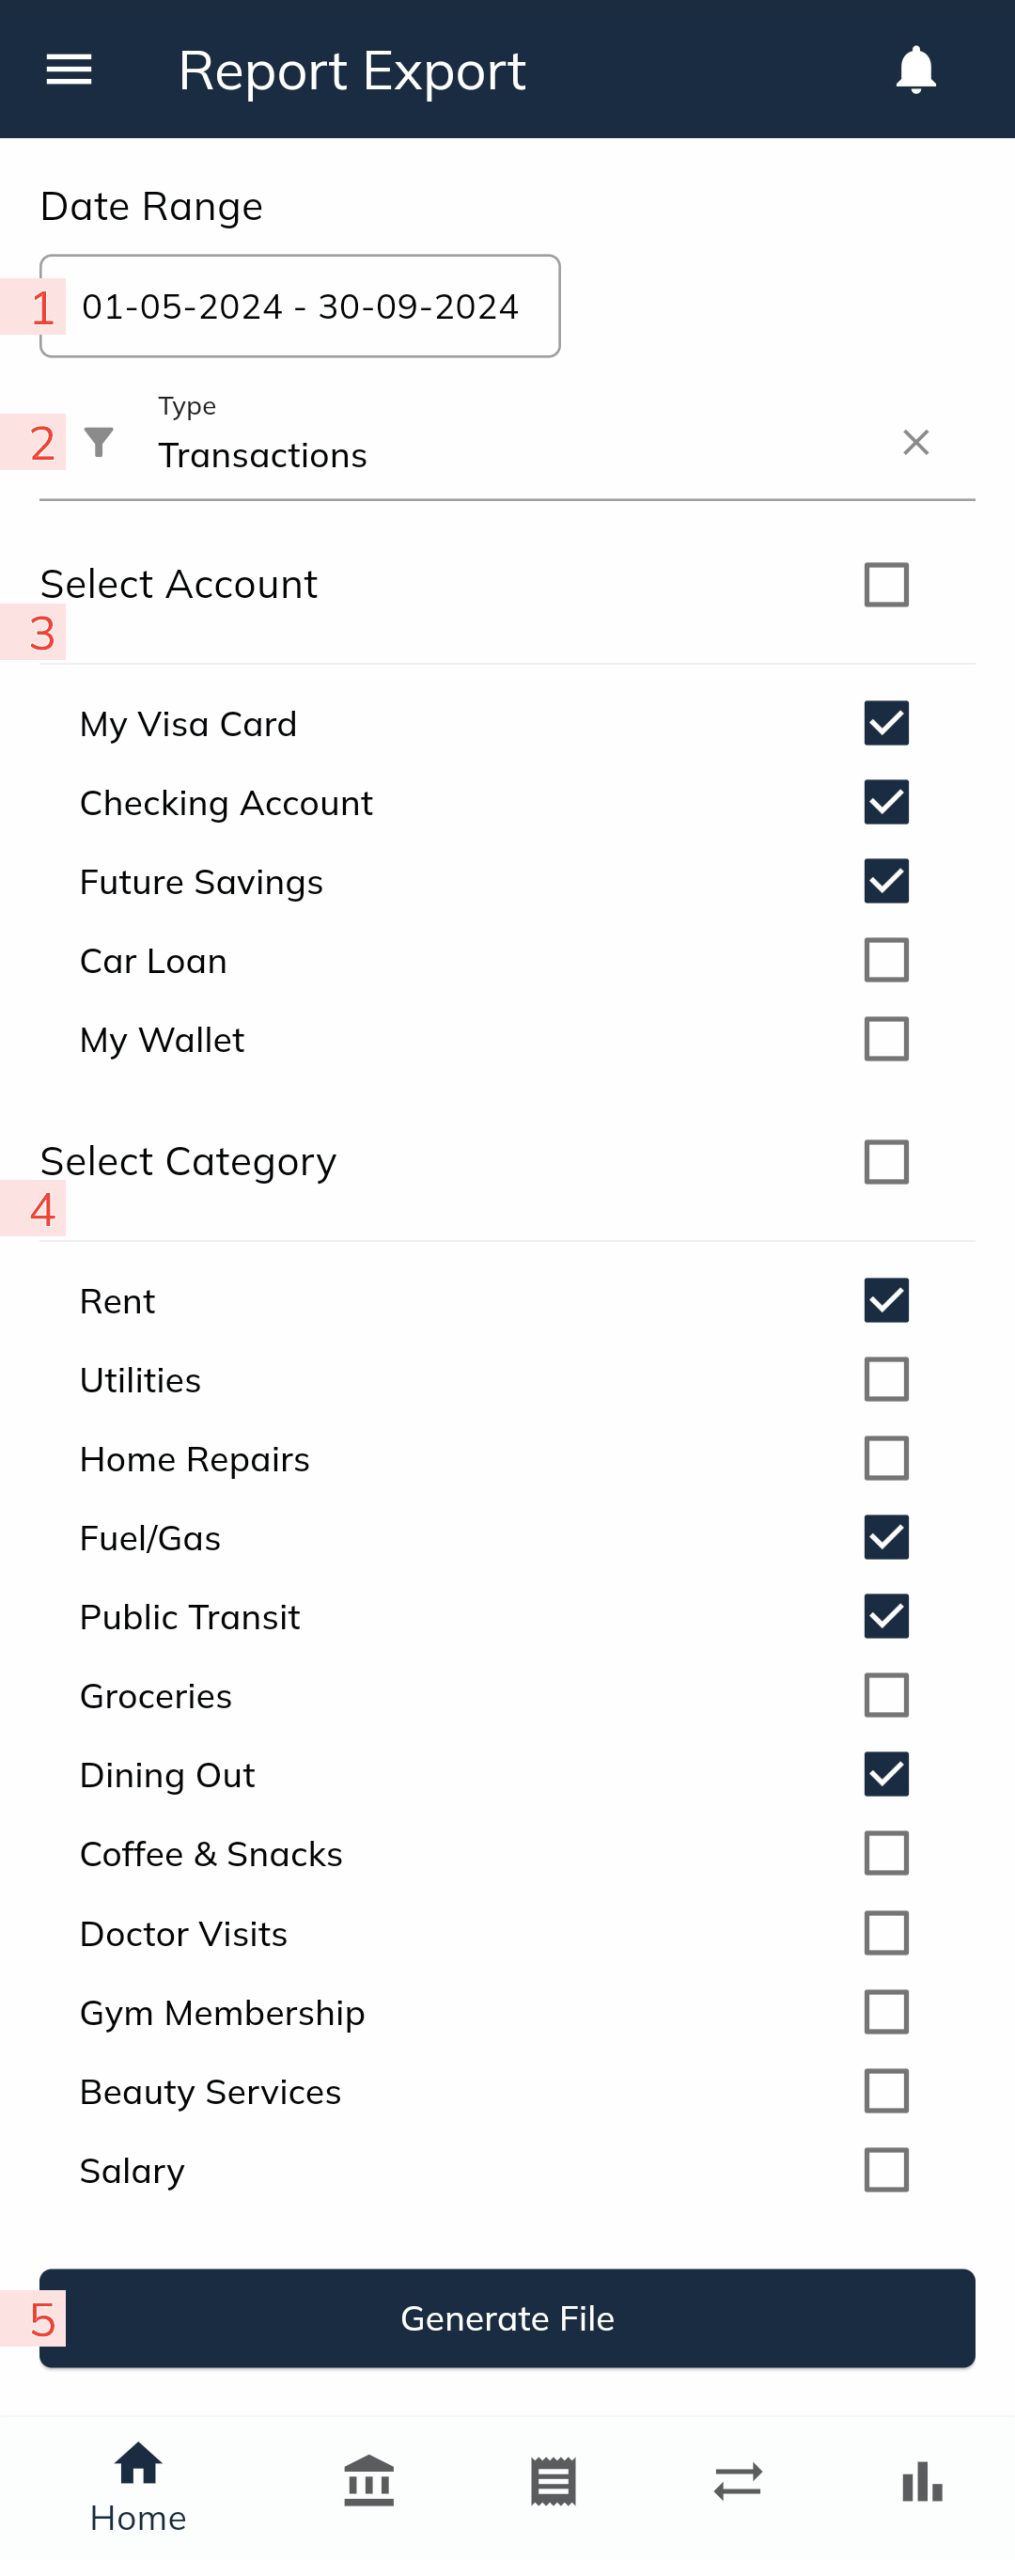Go to accounts bank icon tab
Image resolution: width=1015 pixels, height=2560 pixels.
click(x=369, y=2479)
